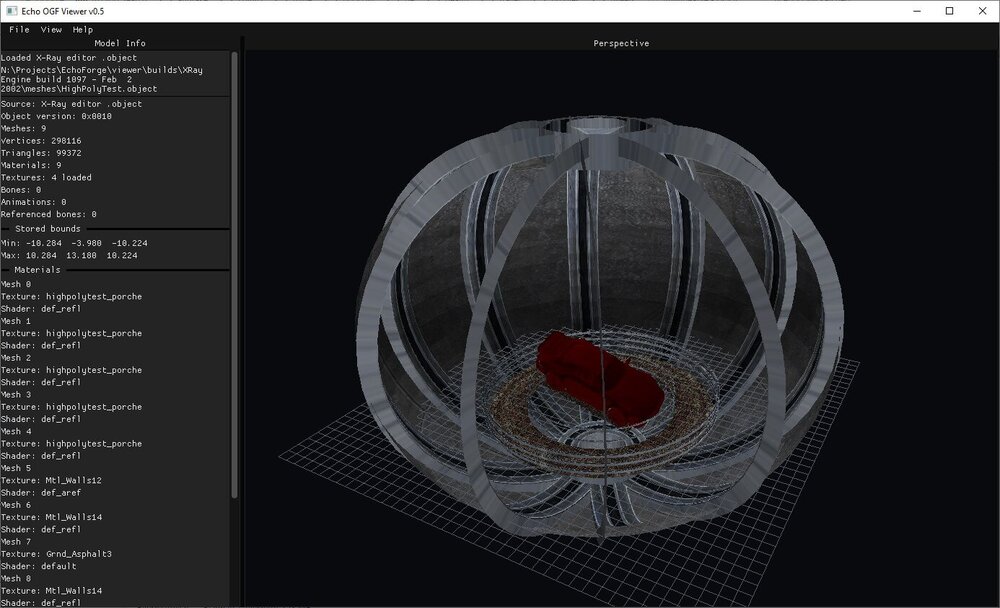Click 'Texture: highpolytest_porche' under Mesh 0

tap(71, 297)
